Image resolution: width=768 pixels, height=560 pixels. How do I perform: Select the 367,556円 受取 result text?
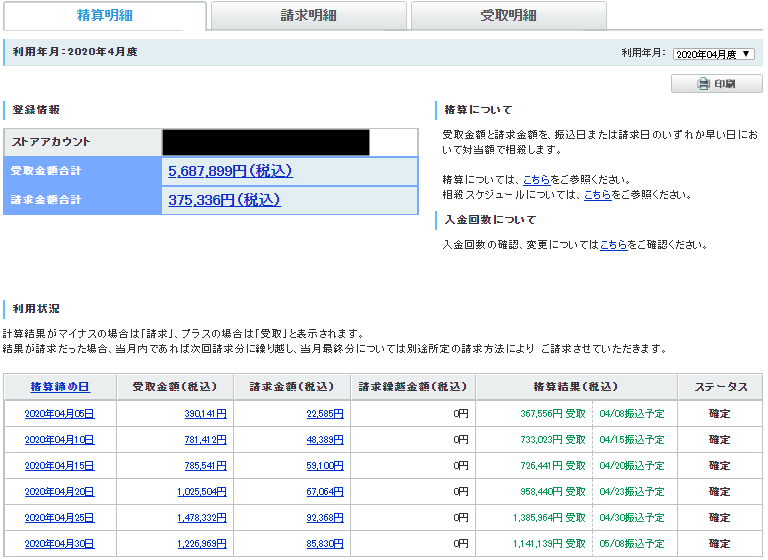[553, 414]
